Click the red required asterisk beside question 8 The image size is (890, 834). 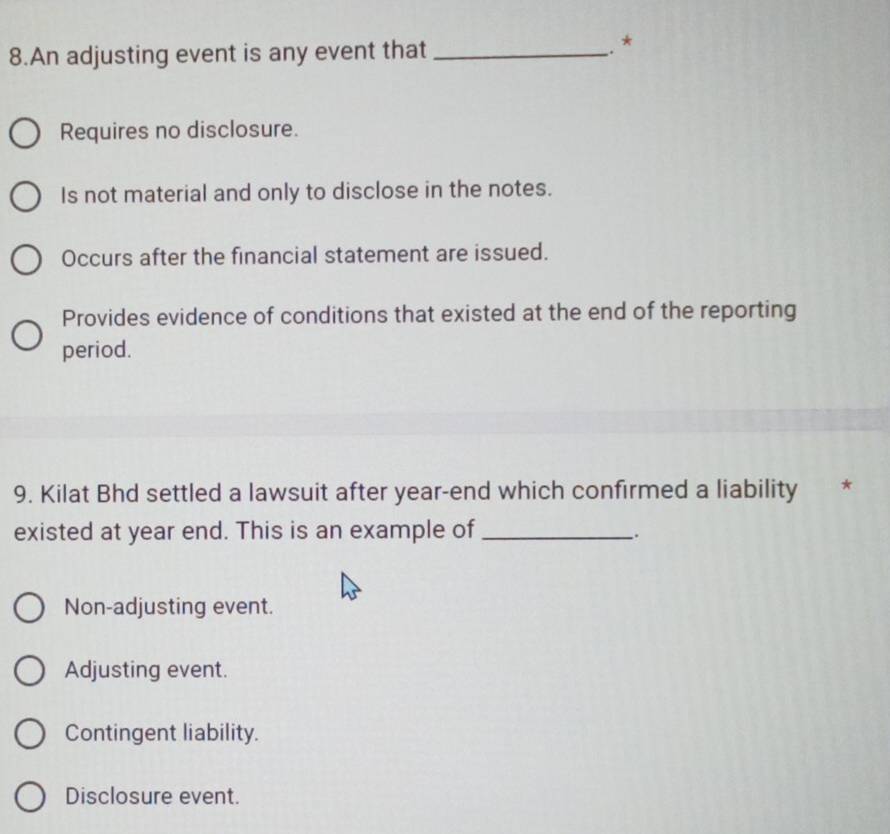(627, 41)
